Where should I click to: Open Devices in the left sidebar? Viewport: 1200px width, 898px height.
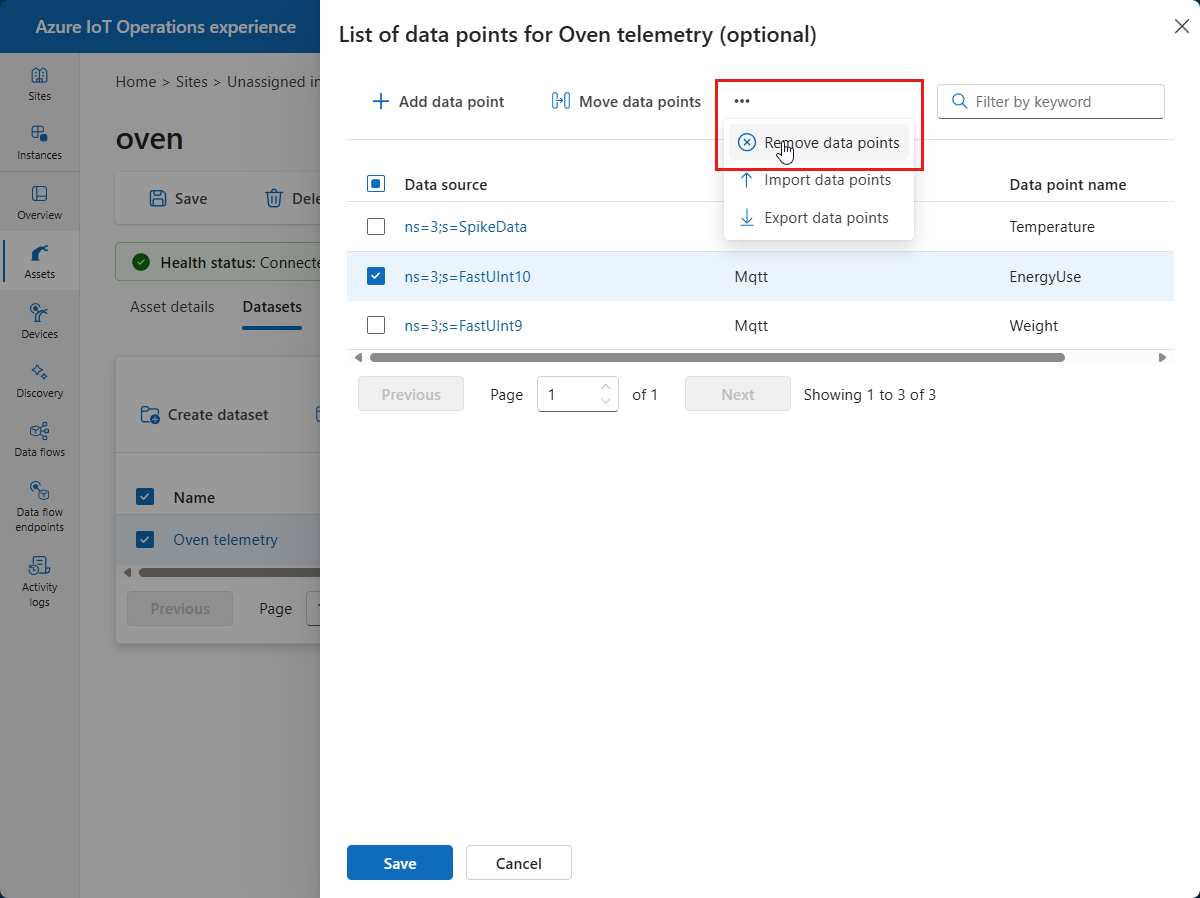[39, 322]
